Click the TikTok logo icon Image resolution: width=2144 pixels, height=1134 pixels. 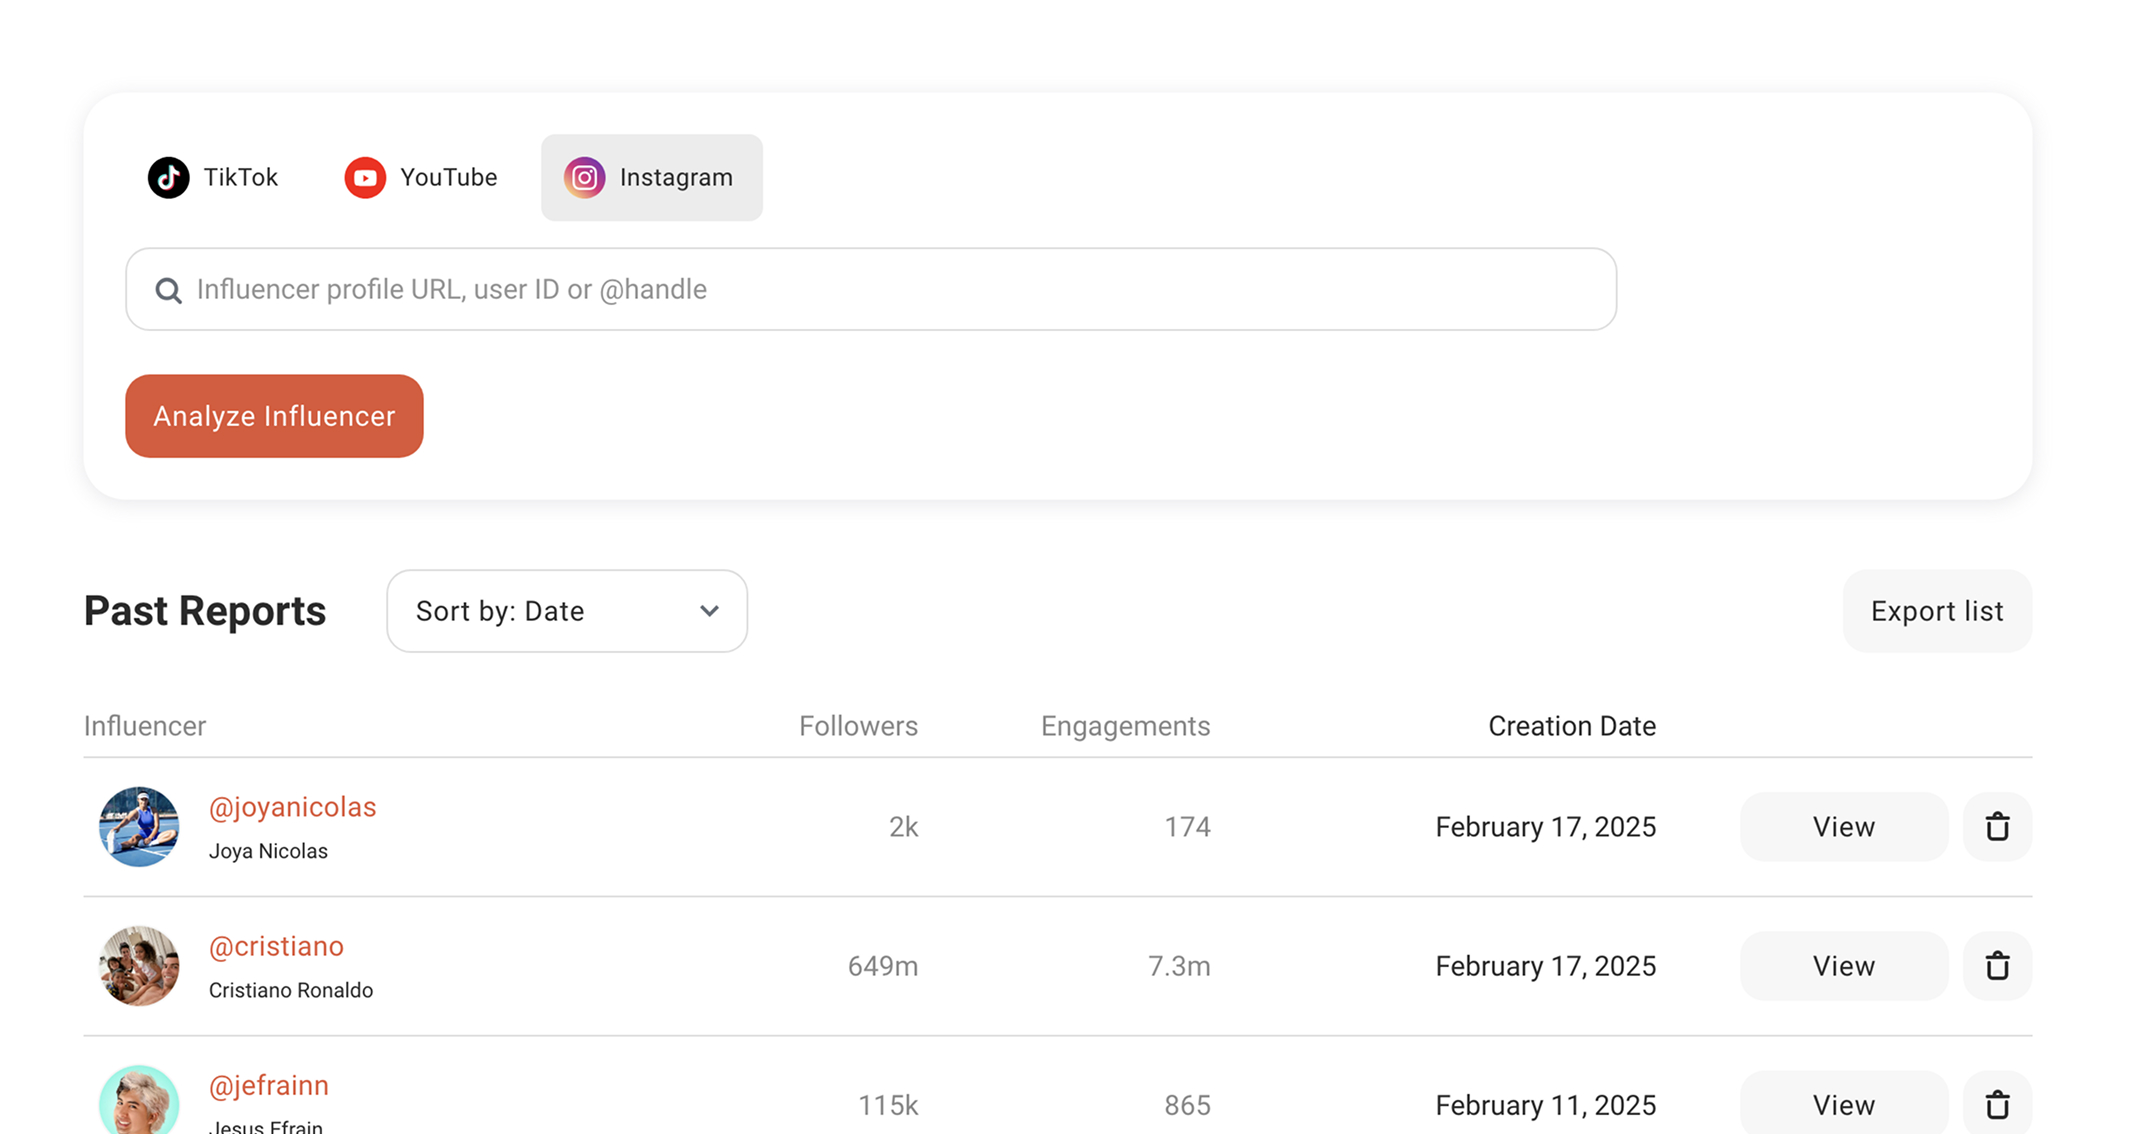point(168,178)
